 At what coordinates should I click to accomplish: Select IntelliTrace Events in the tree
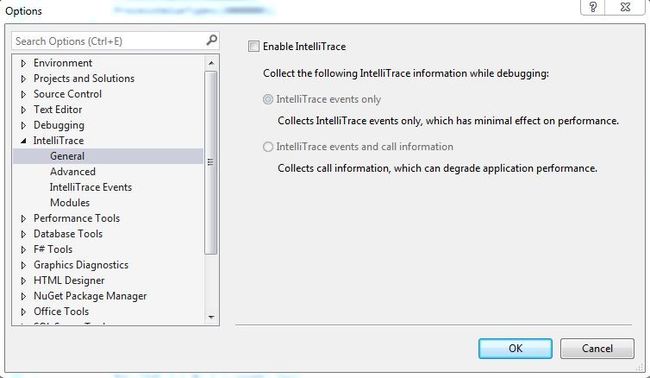click(x=91, y=187)
